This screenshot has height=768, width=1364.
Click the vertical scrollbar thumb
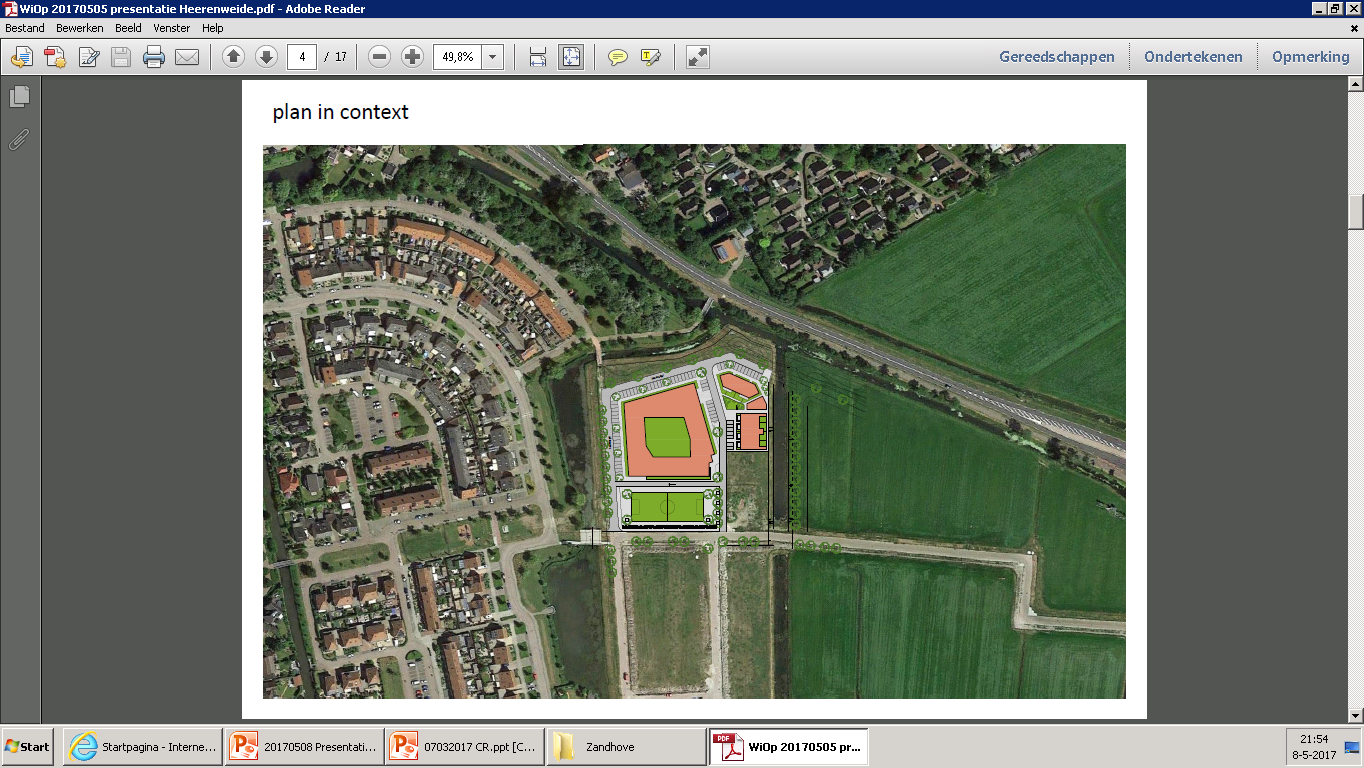pyautogui.click(x=1356, y=212)
